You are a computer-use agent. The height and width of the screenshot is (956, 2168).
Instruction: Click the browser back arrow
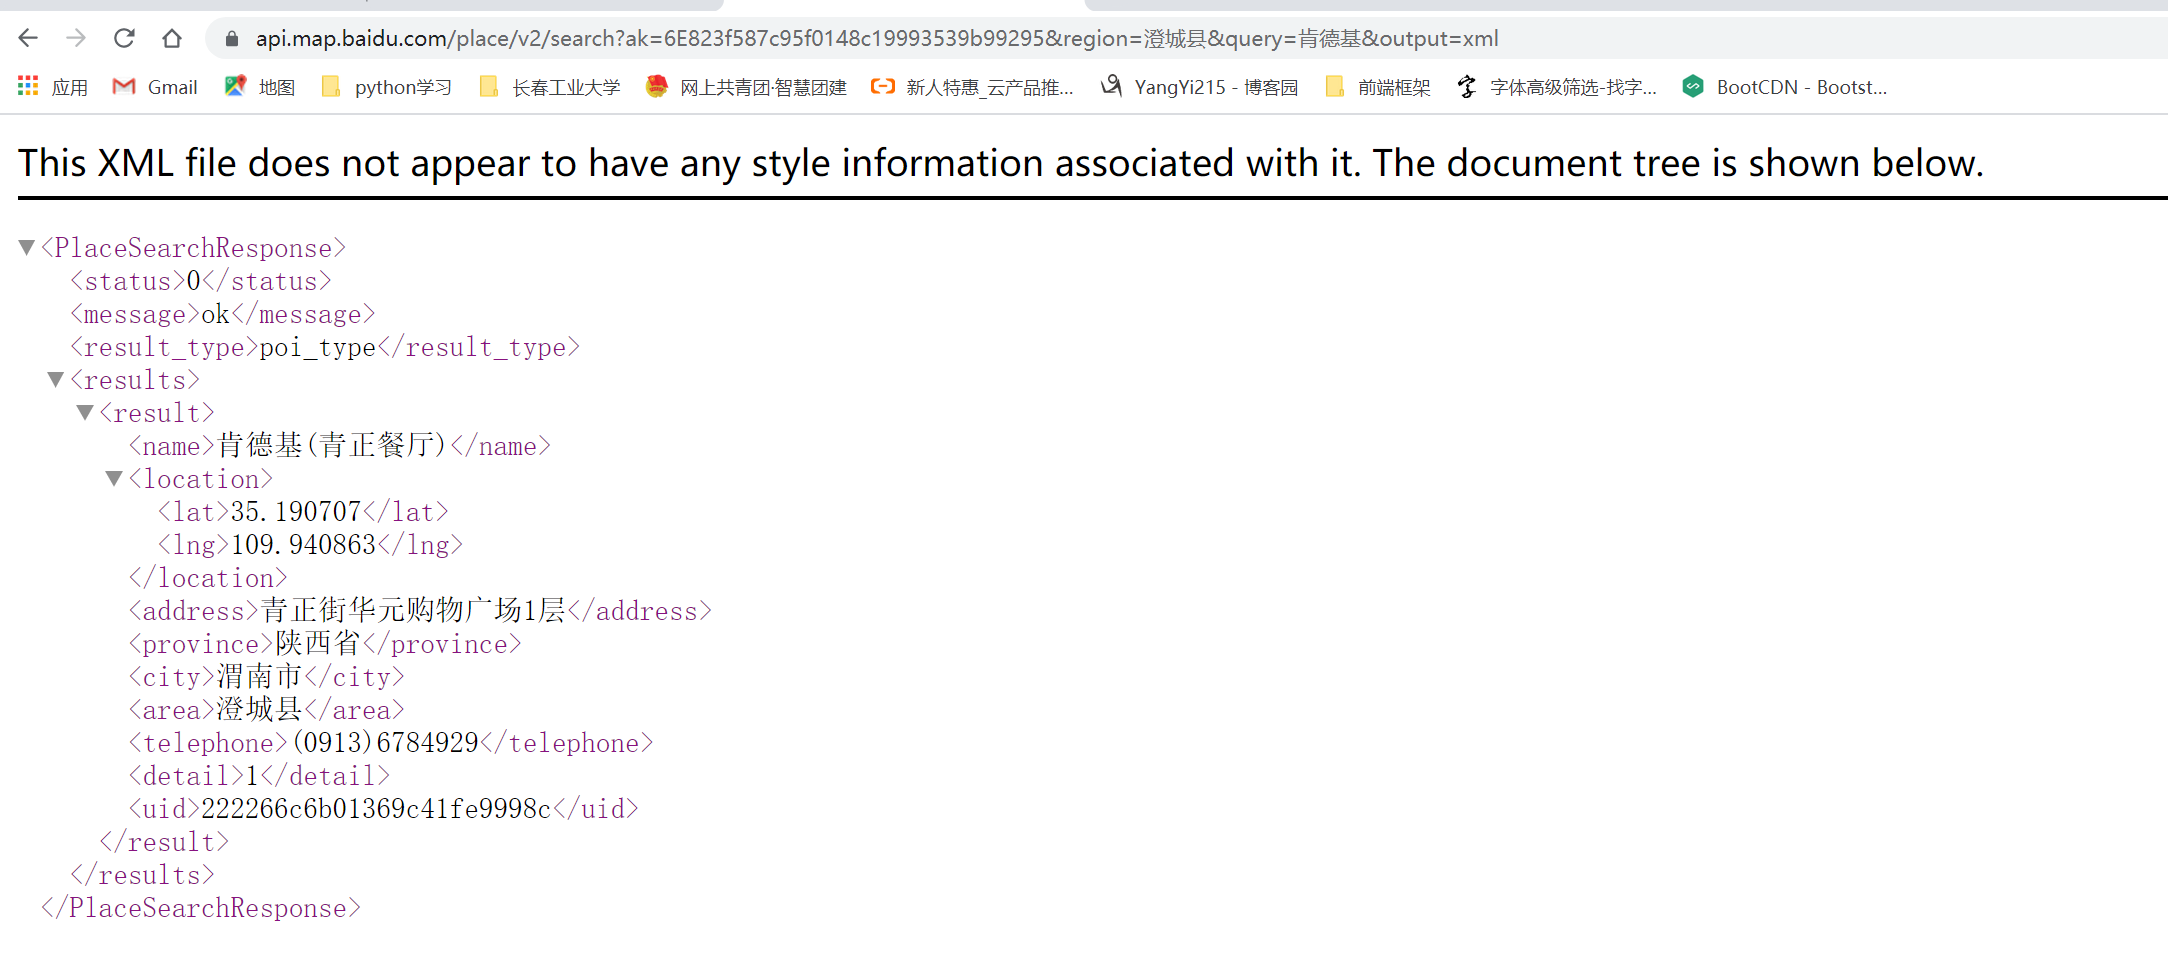(x=28, y=39)
